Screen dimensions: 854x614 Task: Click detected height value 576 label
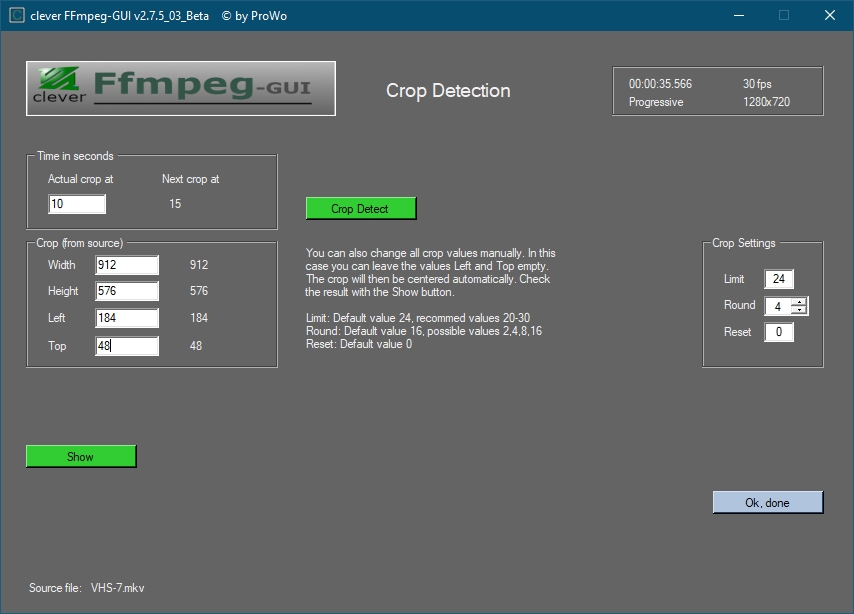(x=199, y=291)
